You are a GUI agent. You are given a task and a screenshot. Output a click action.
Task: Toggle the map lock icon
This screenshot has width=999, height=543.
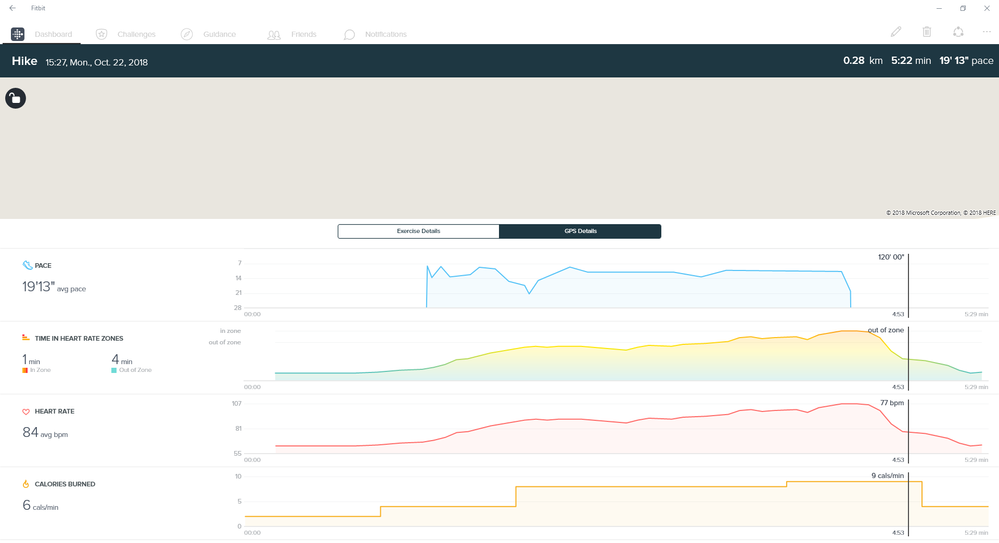16,98
